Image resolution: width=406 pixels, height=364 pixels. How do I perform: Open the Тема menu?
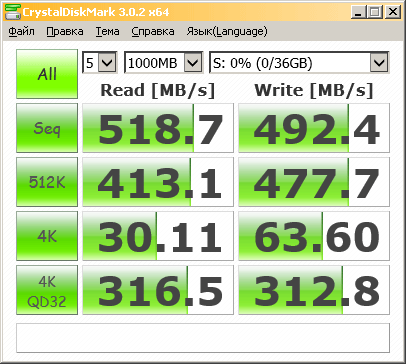107,31
